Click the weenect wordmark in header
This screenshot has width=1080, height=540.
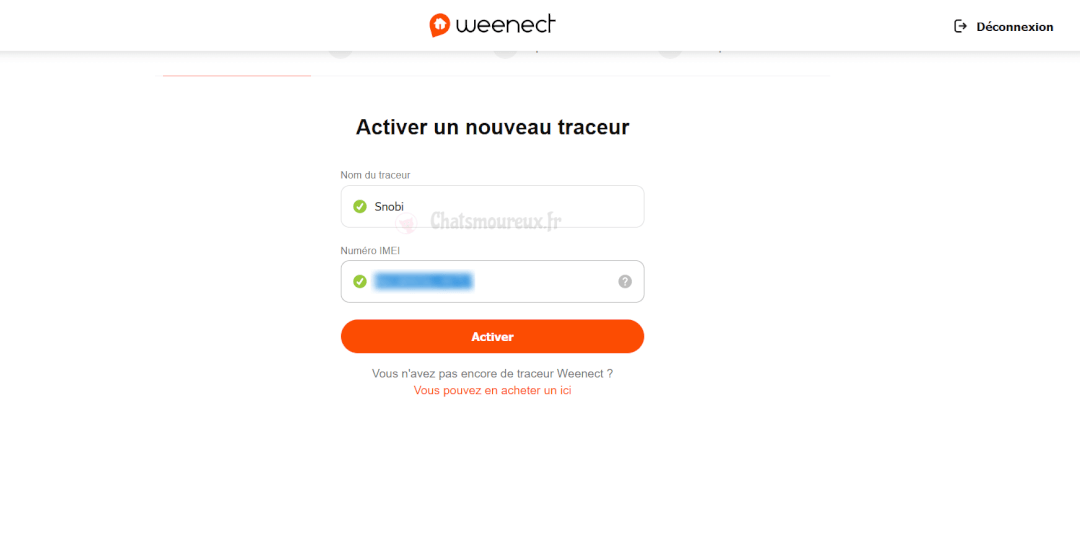pyautogui.click(x=506, y=25)
